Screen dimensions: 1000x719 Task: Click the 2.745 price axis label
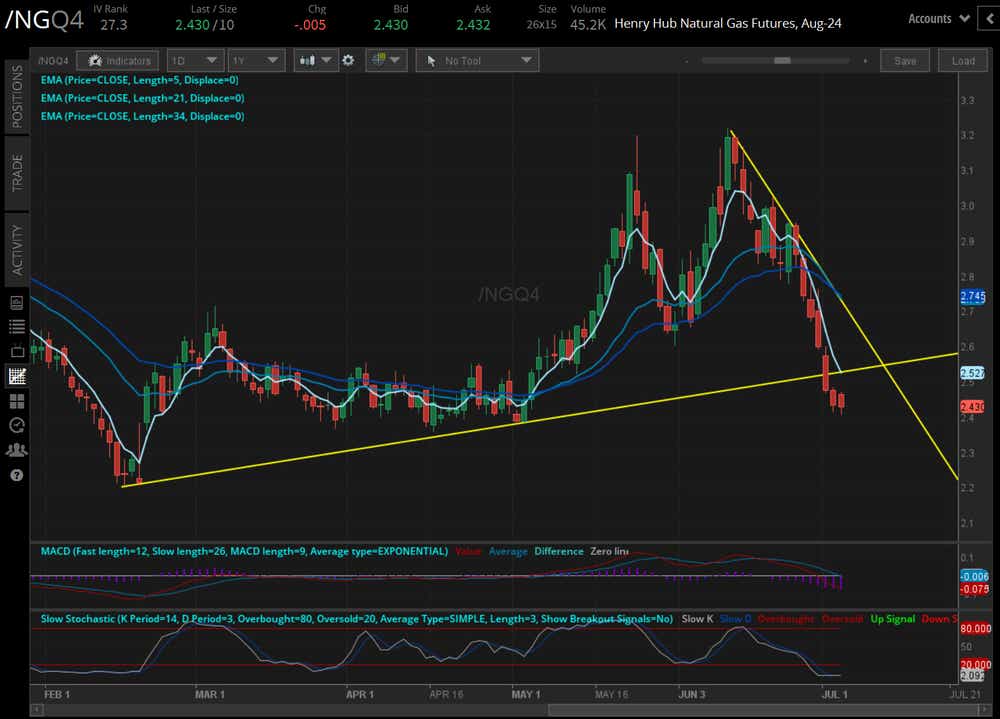click(973, 296)
